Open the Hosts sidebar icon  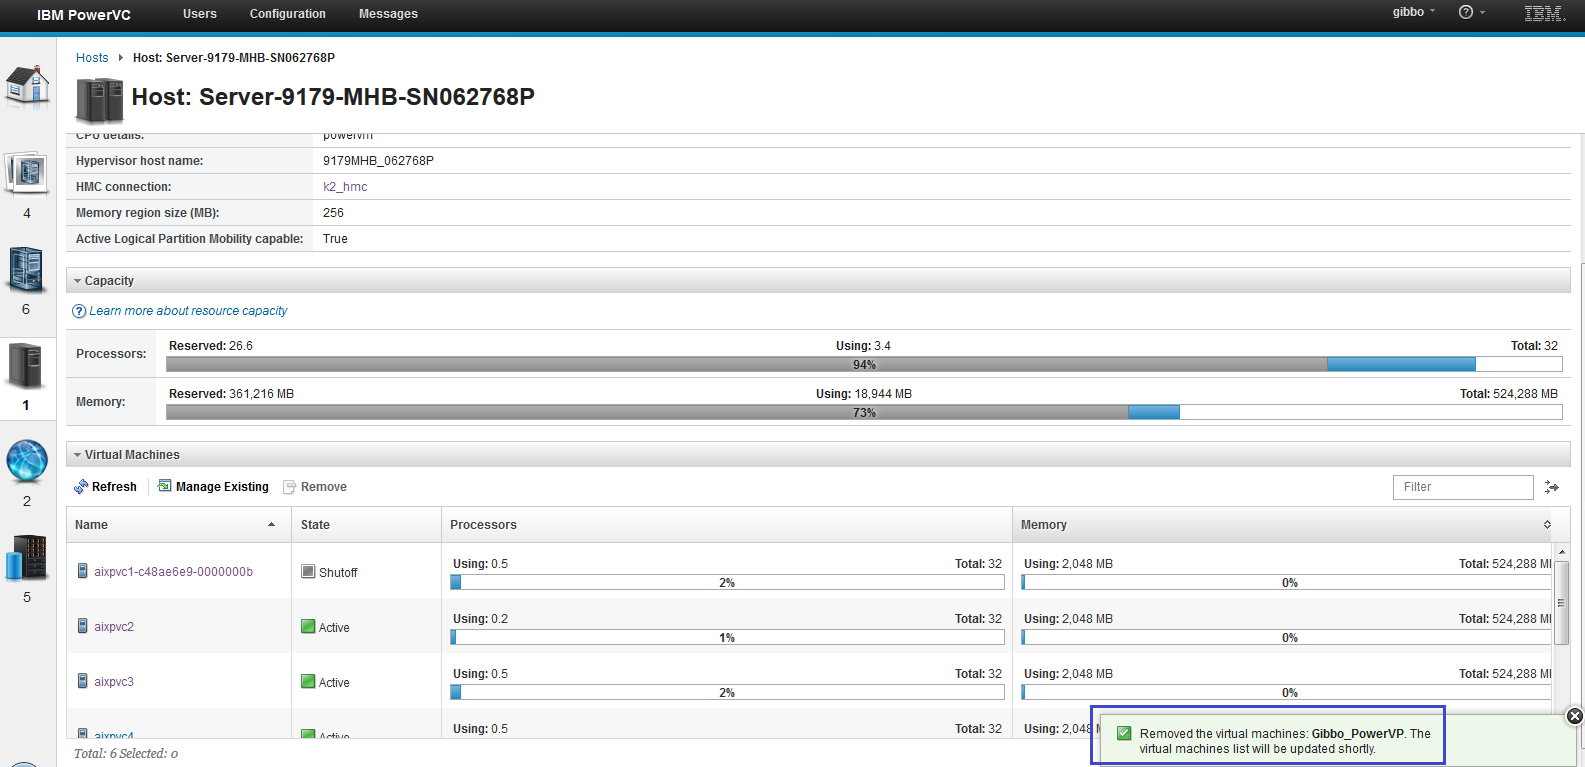(x=25, y=366)
